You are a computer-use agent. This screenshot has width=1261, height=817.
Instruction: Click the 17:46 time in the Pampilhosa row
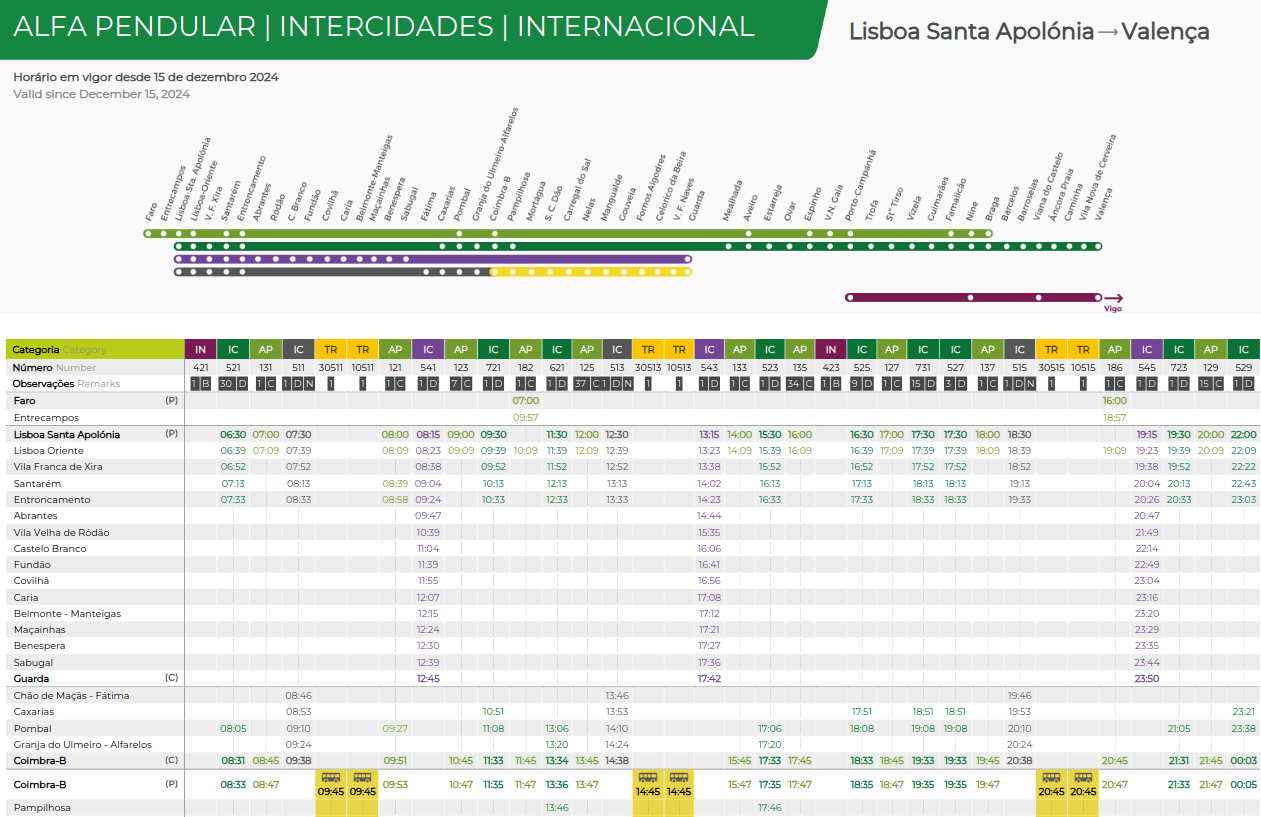tap(770, 808)
